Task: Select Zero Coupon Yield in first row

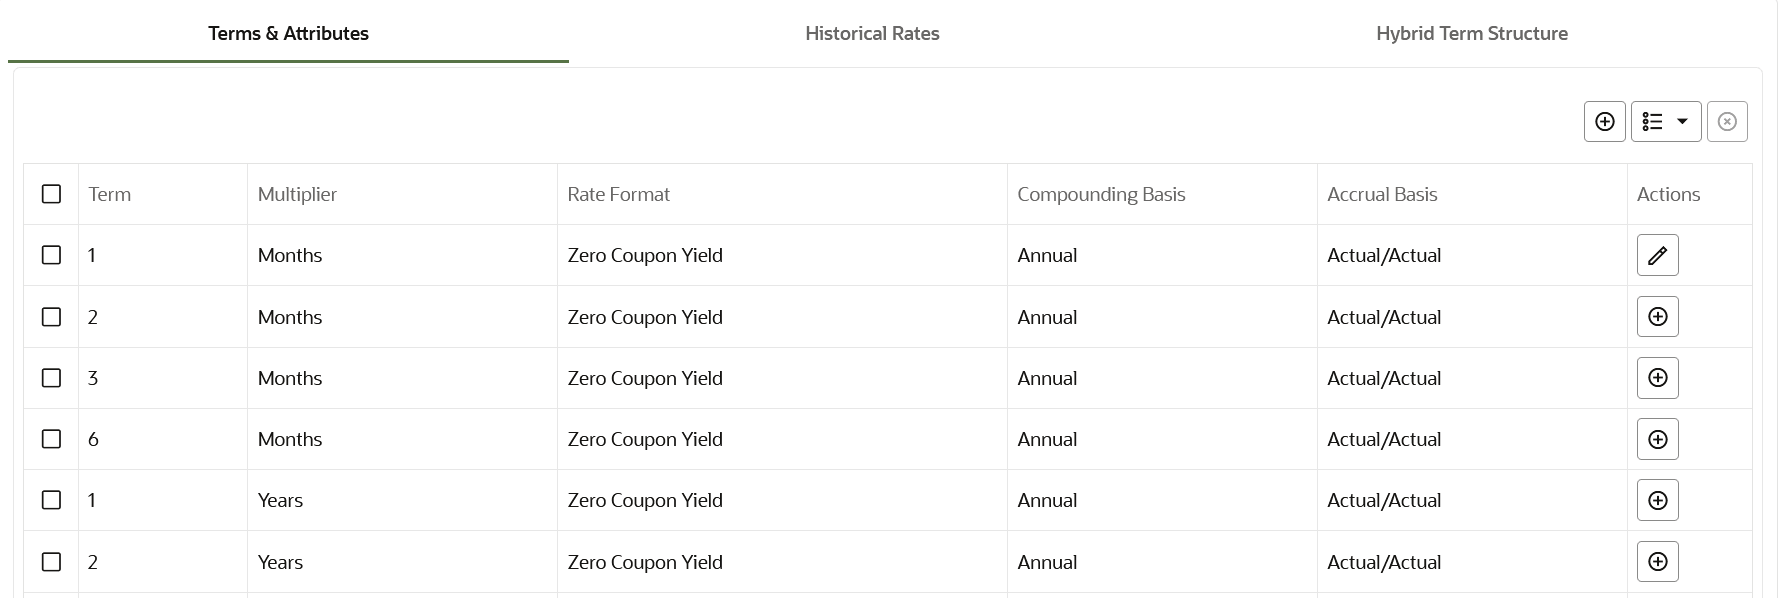Action: (x=645, y=255)
